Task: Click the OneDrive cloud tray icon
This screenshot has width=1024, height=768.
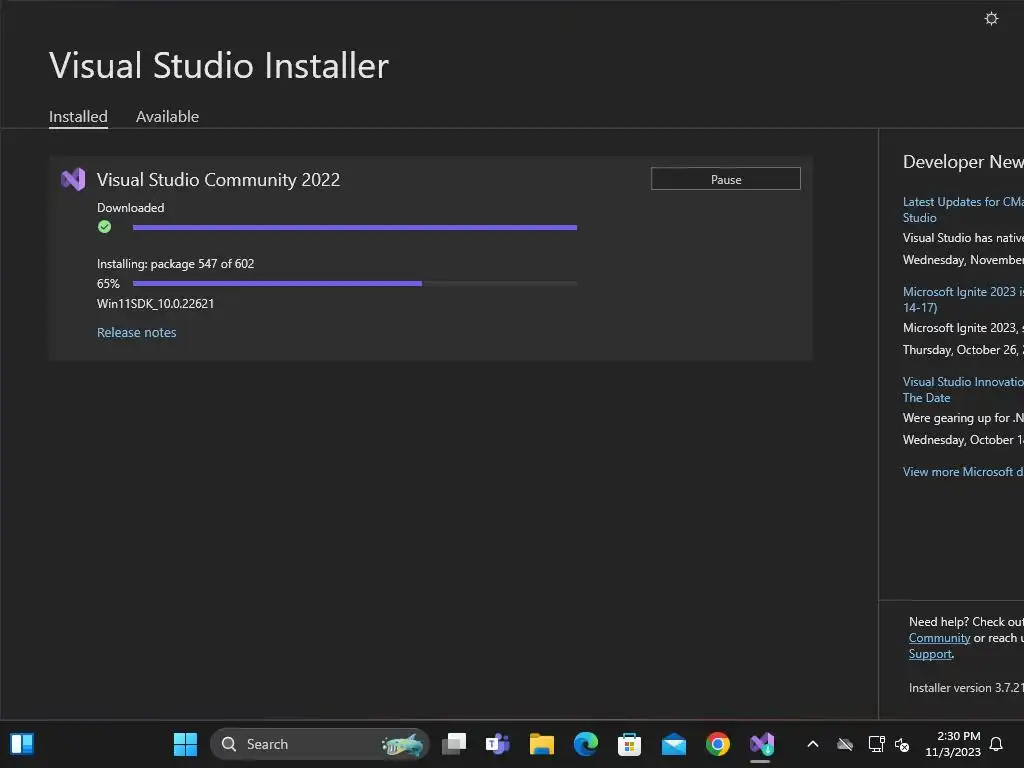Action: (845, 744)
